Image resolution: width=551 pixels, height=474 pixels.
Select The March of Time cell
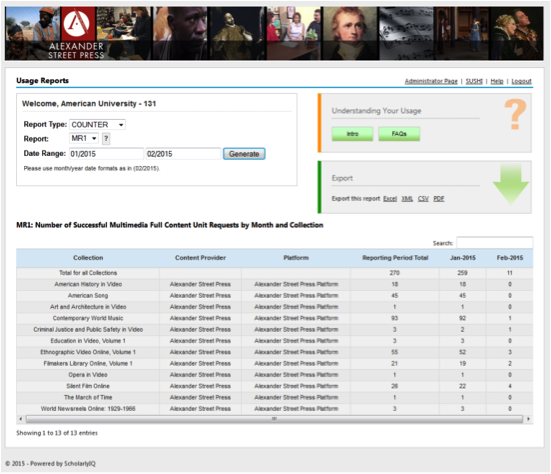tap(88, 397)
